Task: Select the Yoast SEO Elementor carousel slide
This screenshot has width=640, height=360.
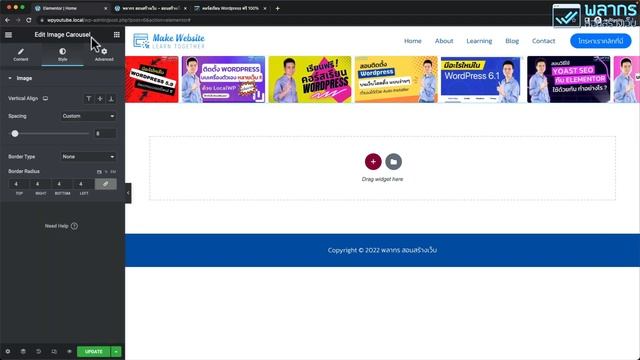Action: click(568, 79)
